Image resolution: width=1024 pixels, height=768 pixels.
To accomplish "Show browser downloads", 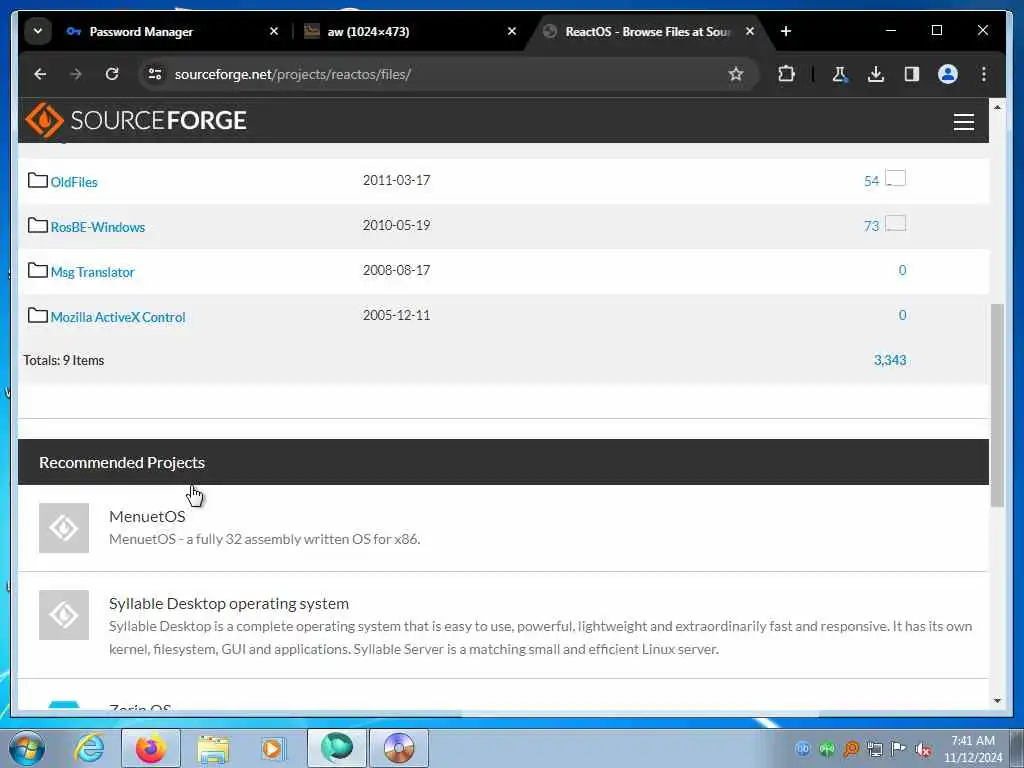I will pyautogui.click(x=876, y=74).
